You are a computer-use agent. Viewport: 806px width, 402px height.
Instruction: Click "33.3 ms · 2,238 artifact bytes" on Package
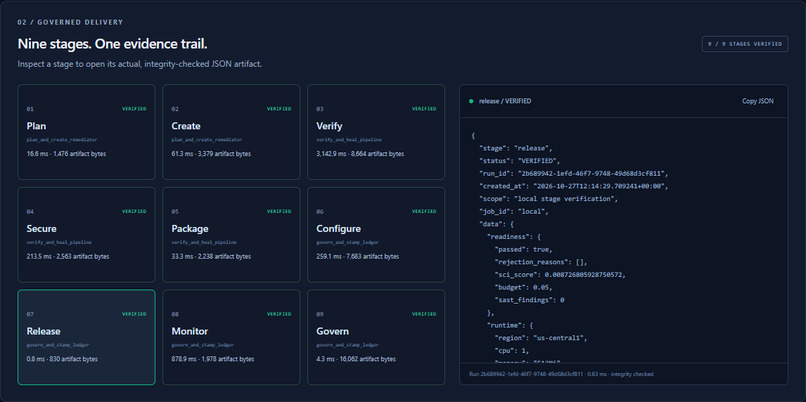[211, 257]
